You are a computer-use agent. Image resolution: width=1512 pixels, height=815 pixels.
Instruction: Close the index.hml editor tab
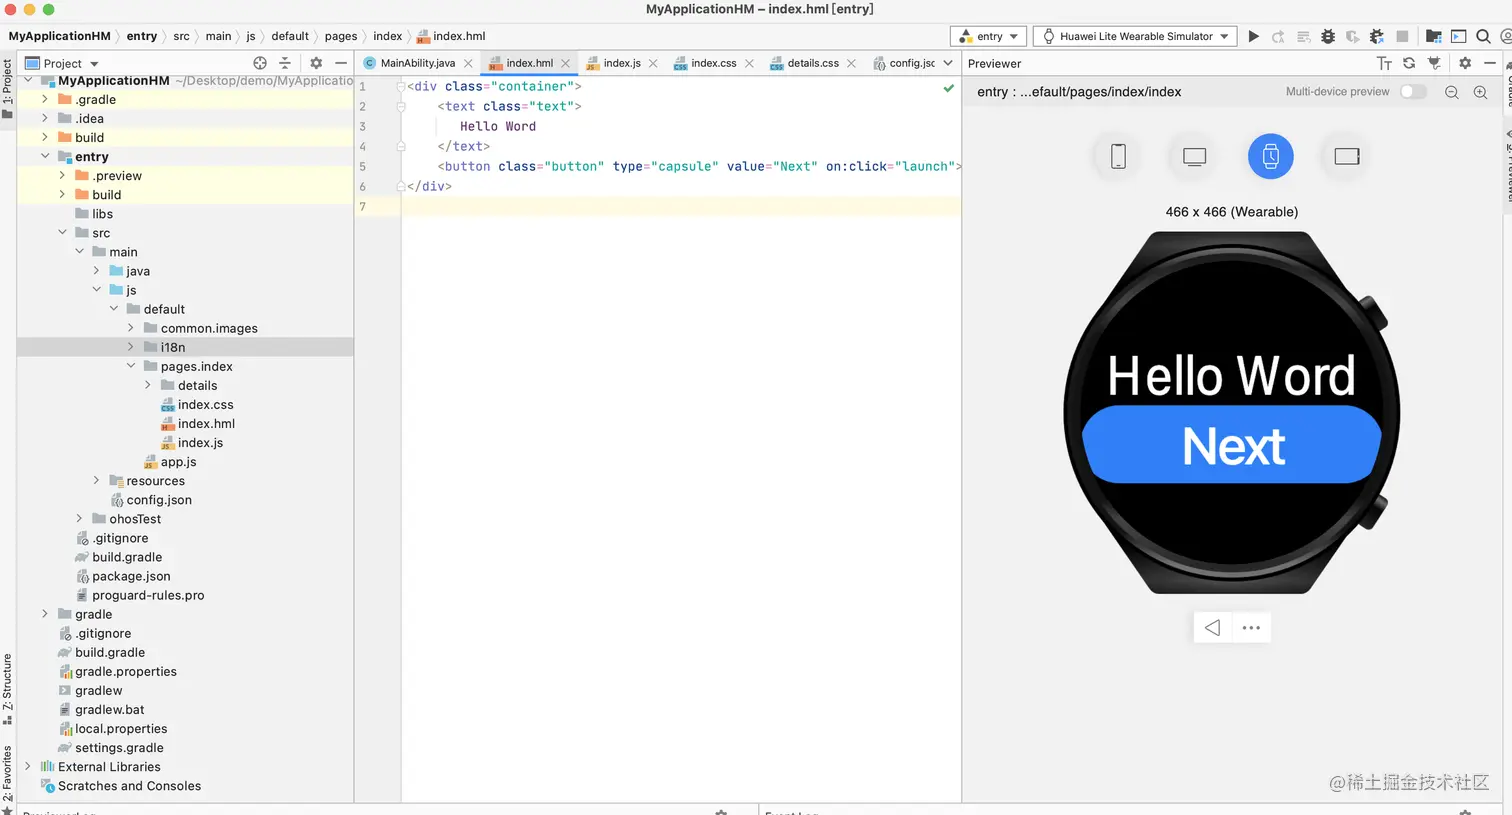pyautogui.click(x=566, y=63)
